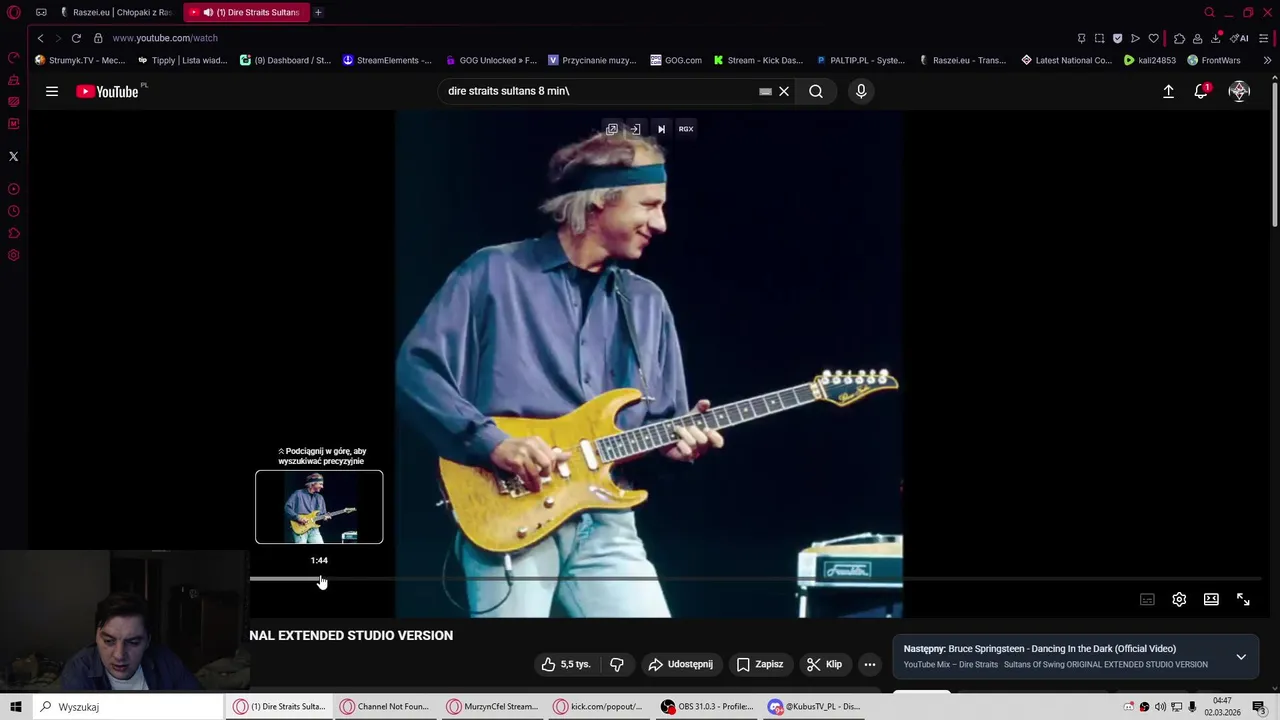Open player settings gear

click(x=1179, y=599)
